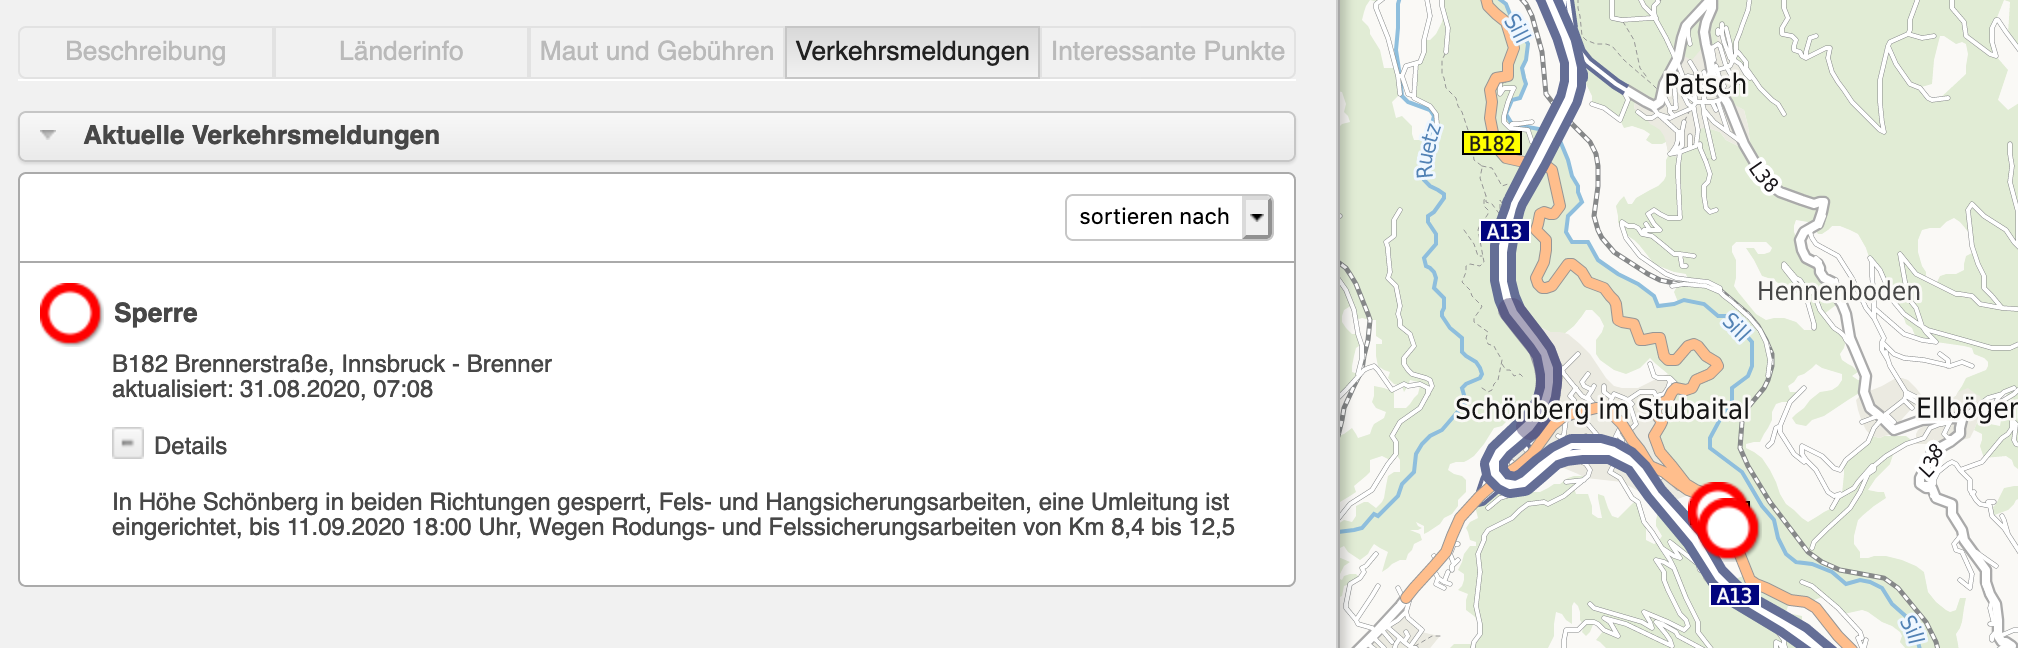The height and width of the screenshot is (648, 2018).
Task: Click the Sperre heading text
Action: [156, 313]
